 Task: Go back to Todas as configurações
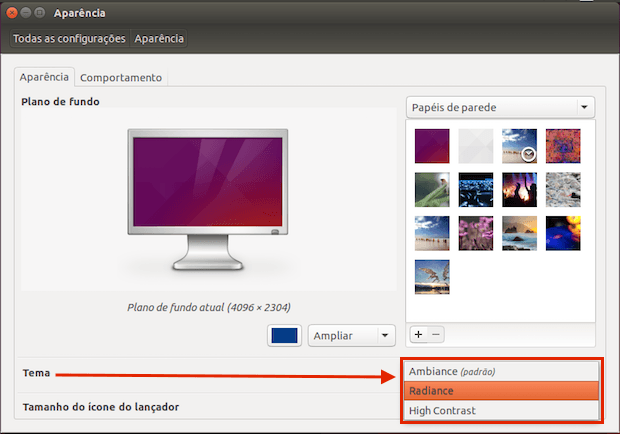coord(69,38)
